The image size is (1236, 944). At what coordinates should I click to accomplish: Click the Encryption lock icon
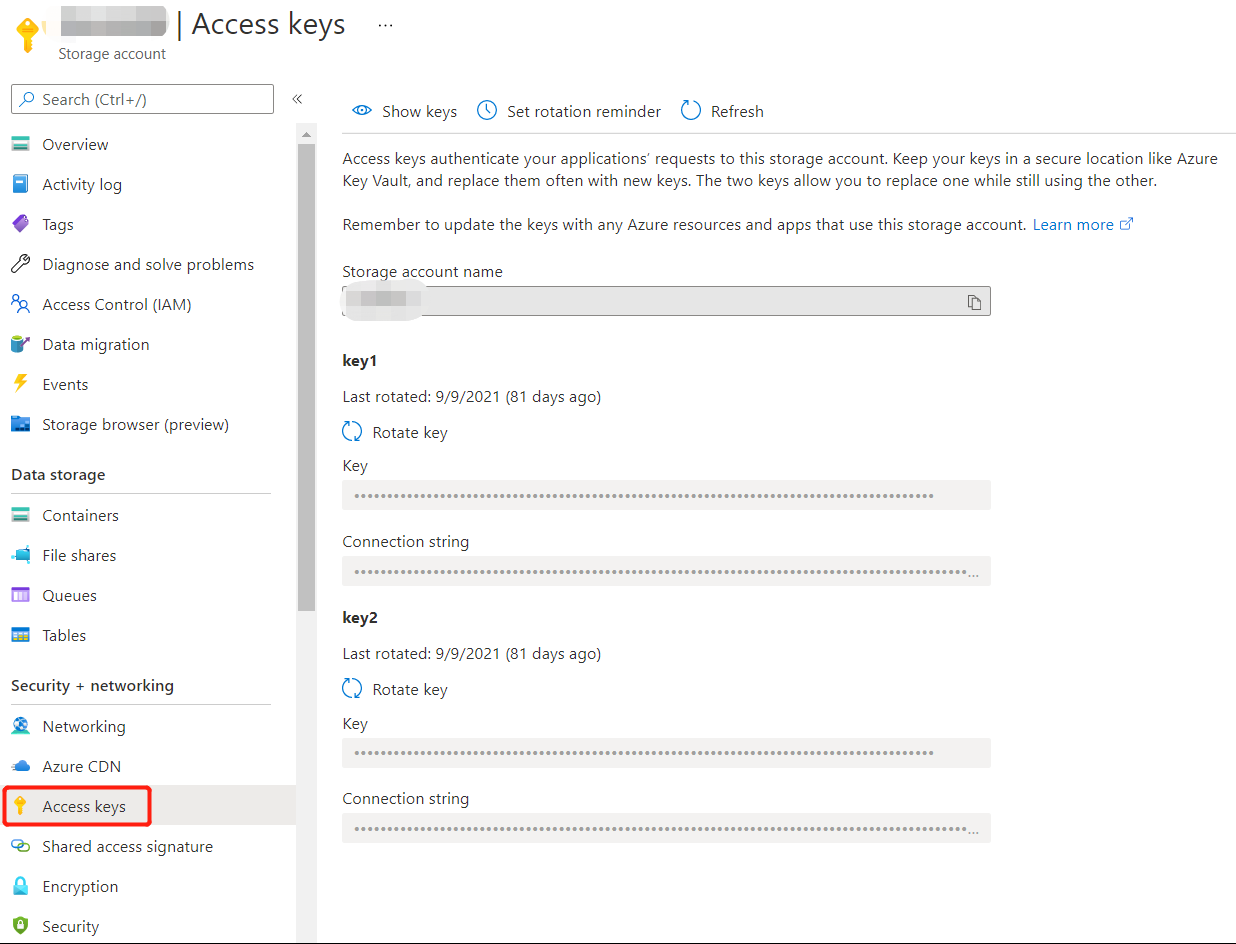(20, 886)
